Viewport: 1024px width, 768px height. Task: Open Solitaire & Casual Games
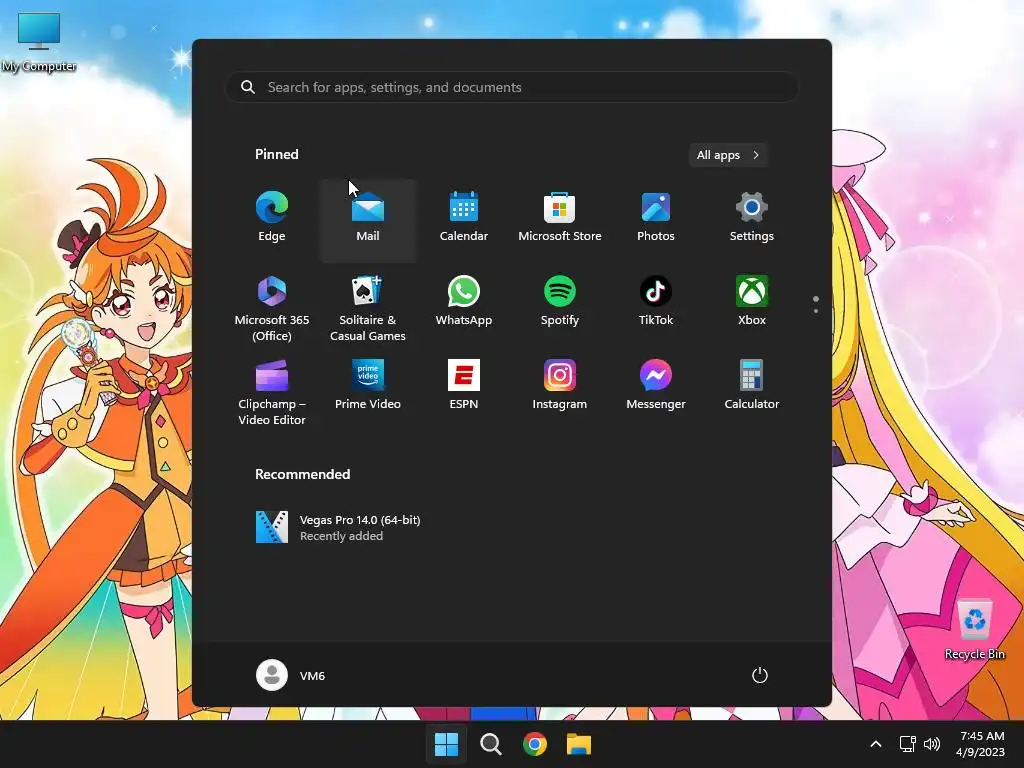click(x=368, y=307)
